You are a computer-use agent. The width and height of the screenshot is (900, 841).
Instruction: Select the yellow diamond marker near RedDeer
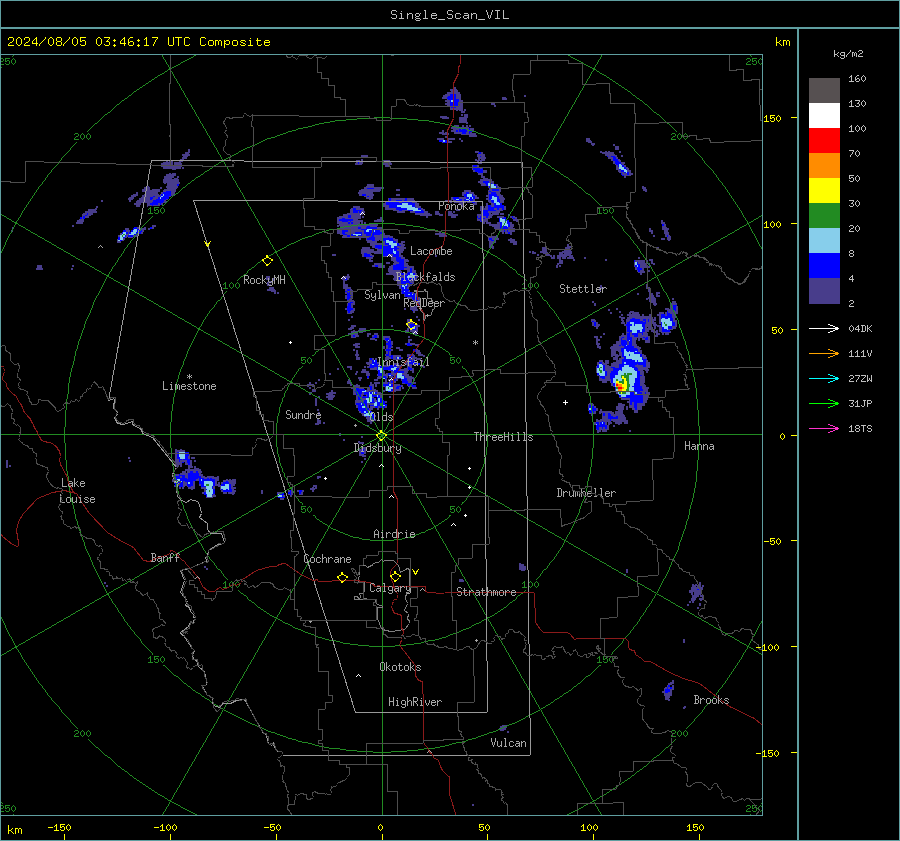point(412,325)
